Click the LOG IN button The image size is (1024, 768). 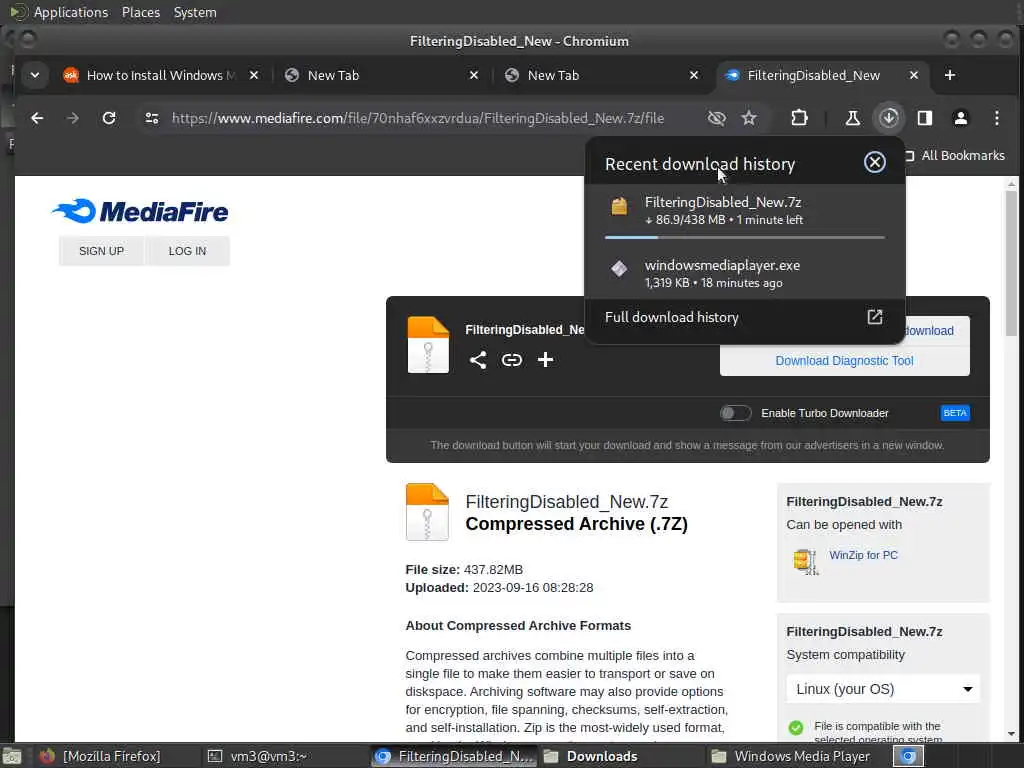point(187,251)
